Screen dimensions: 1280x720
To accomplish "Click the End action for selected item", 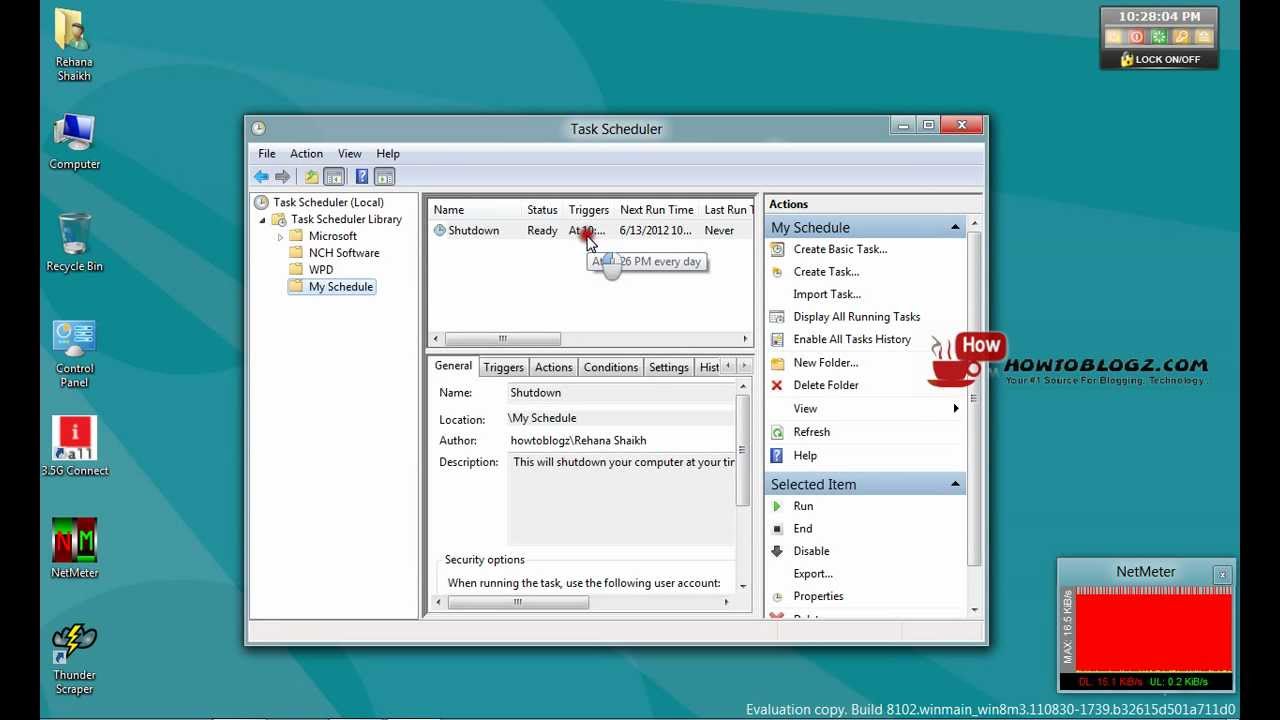I will tap(802, 528).
